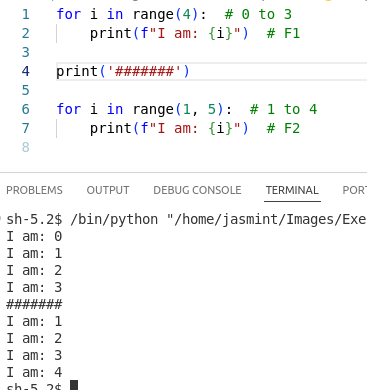Screen dimensions: 367x390
Task: Click on range(4) in line 1
Action: pos(165,14)
